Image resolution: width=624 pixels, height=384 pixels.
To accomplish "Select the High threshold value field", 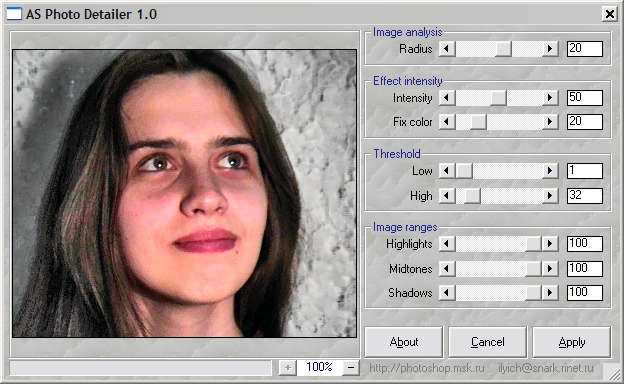I will 585,196.
